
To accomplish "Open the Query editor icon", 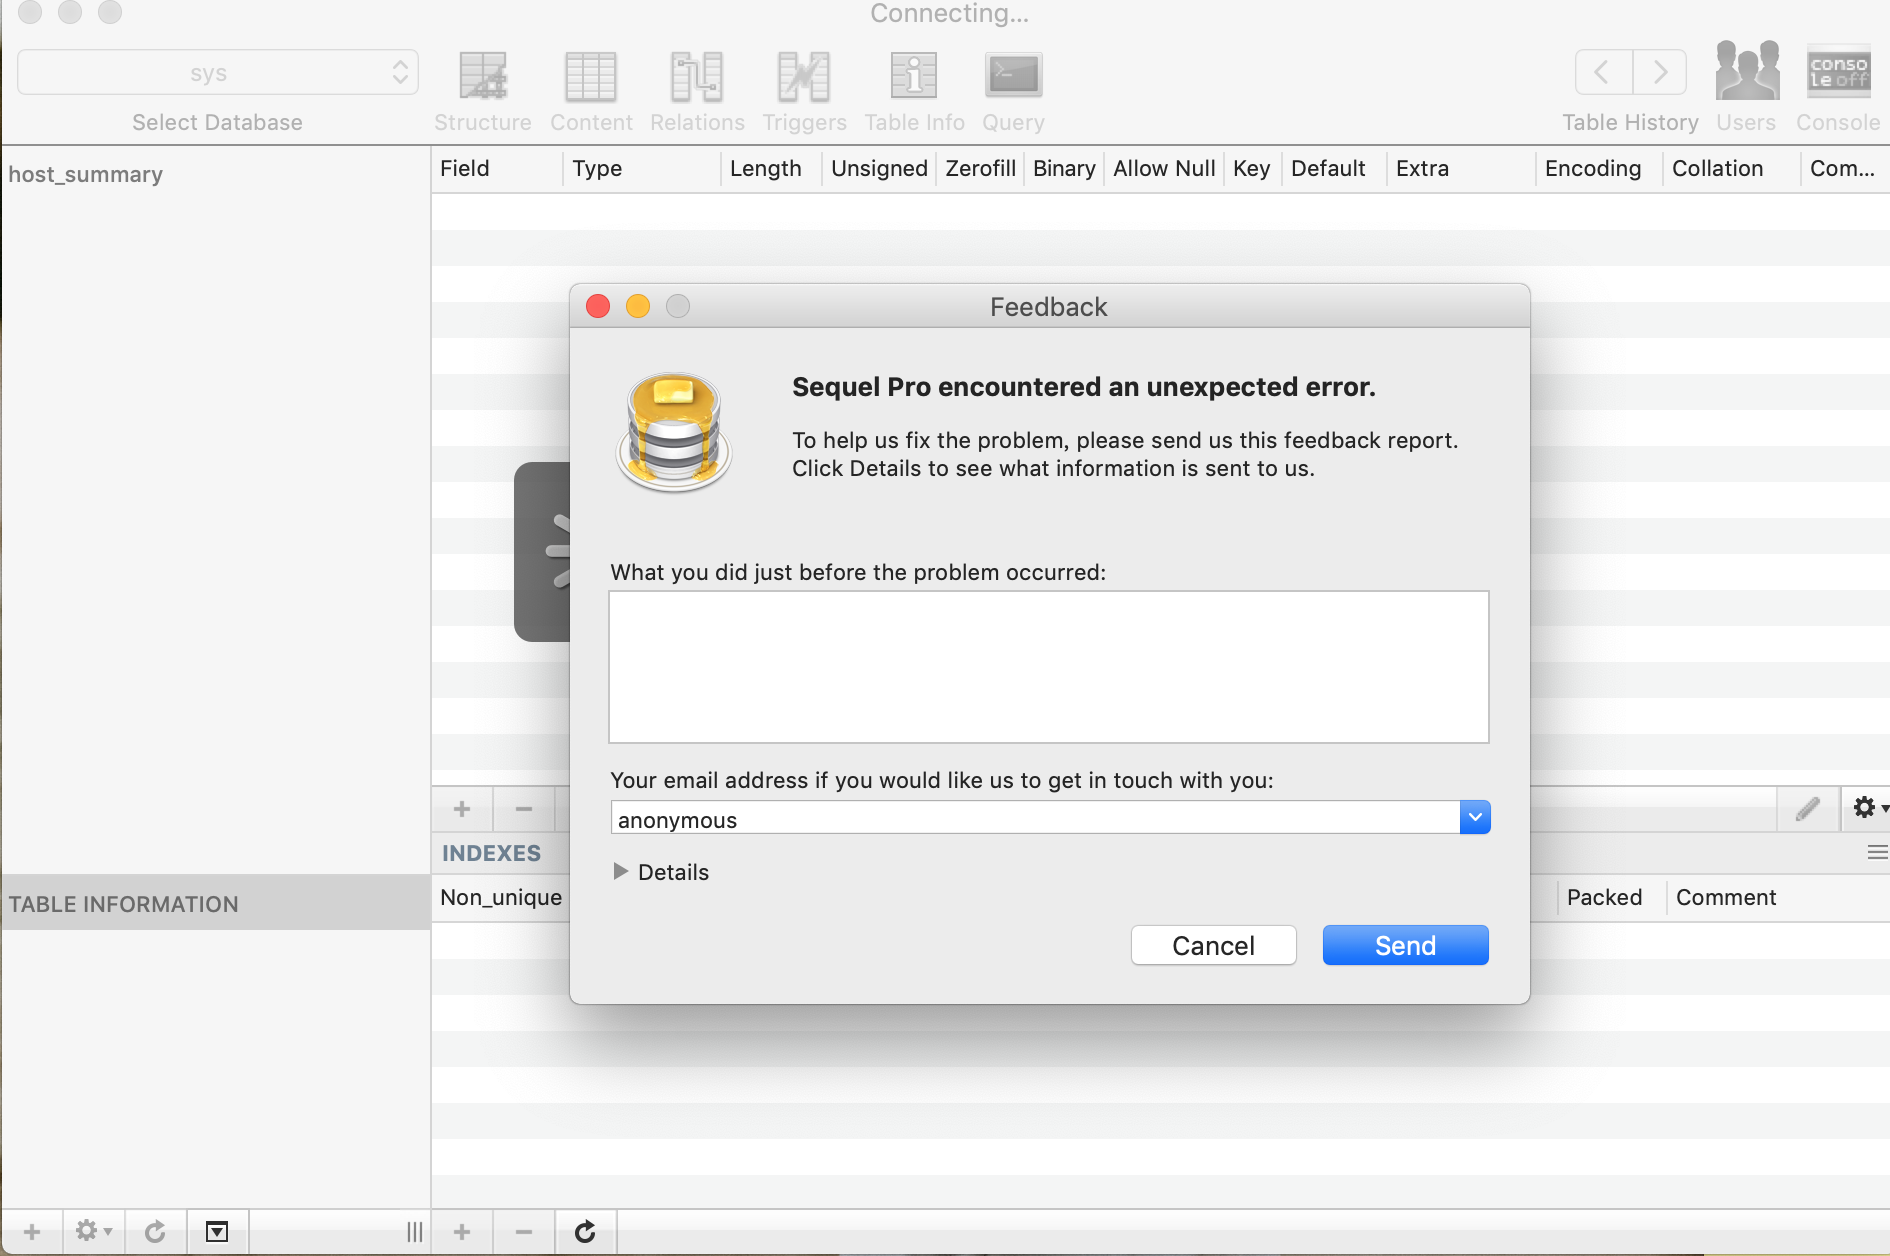I will click(x=1013, y=77).
